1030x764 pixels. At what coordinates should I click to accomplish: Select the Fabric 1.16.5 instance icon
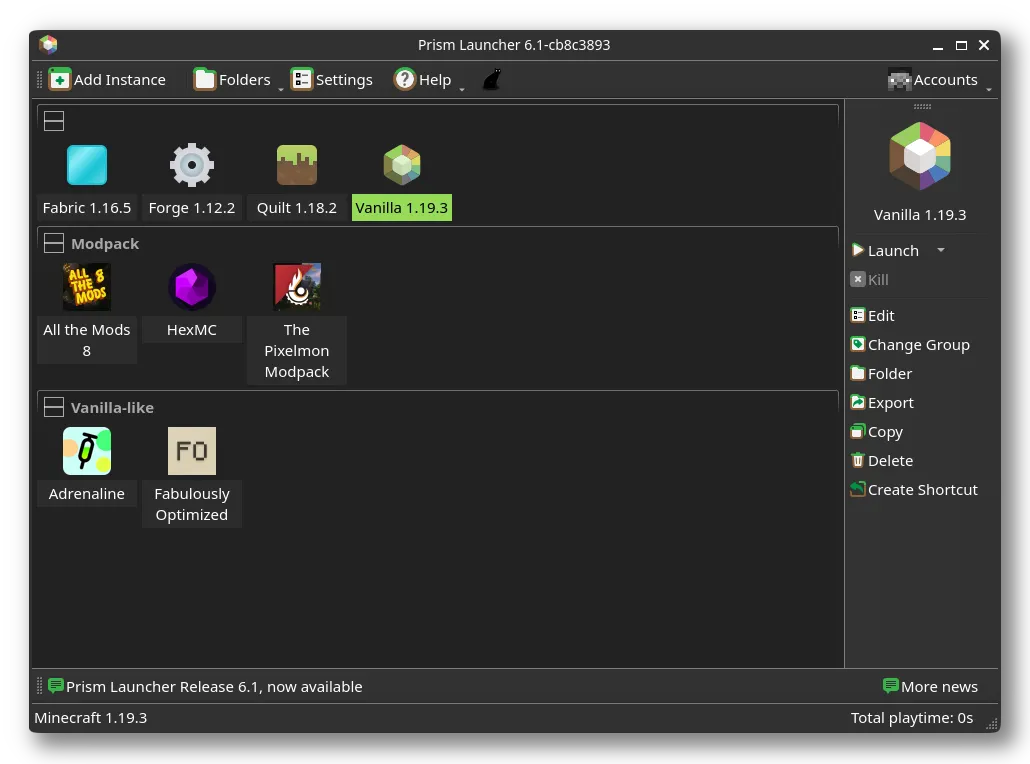[87, 166]
